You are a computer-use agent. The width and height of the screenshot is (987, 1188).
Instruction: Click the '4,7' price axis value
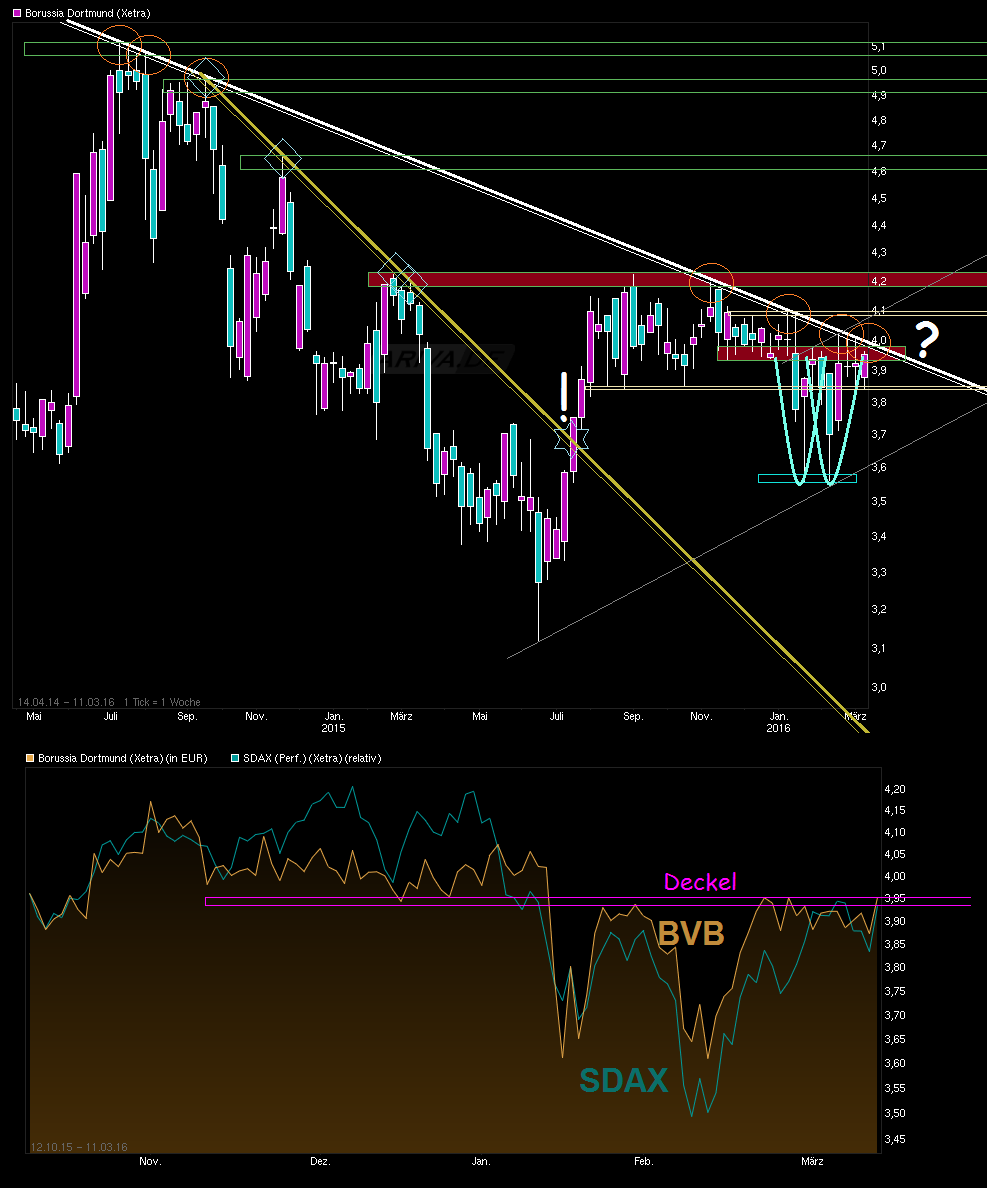(x=879, y=145)
